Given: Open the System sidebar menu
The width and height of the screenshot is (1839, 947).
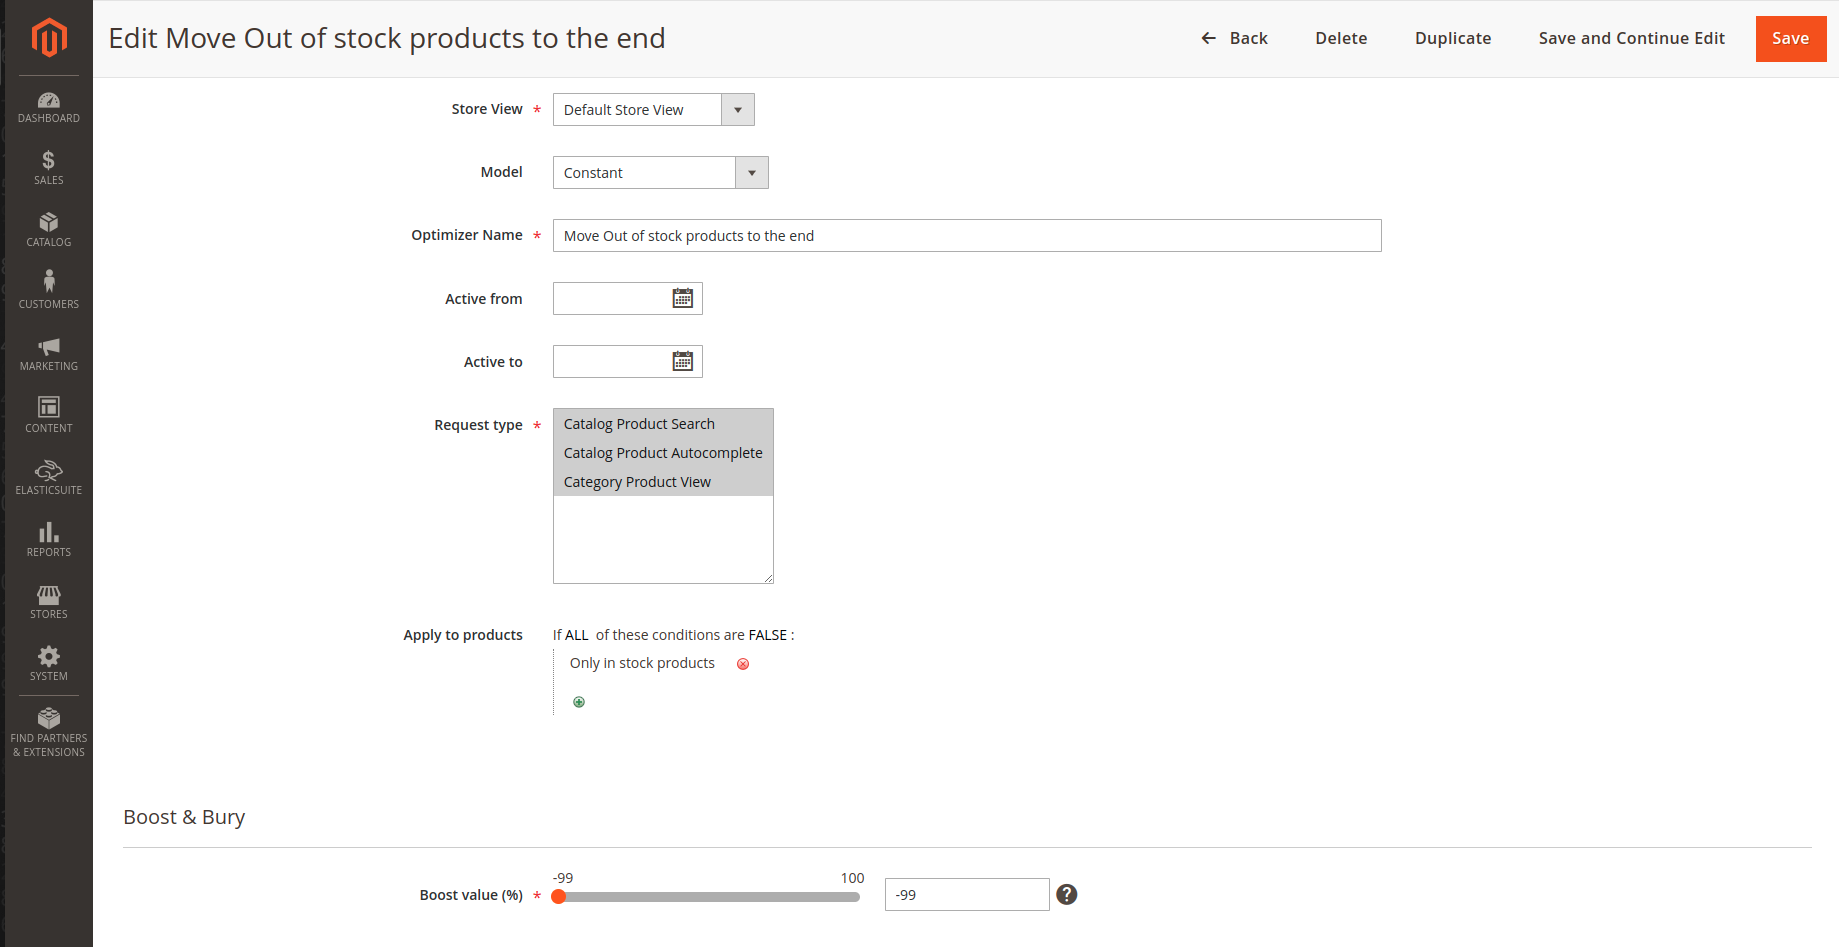Looking at the screenshot, I should pyautogui.click(x=48, y=662).
